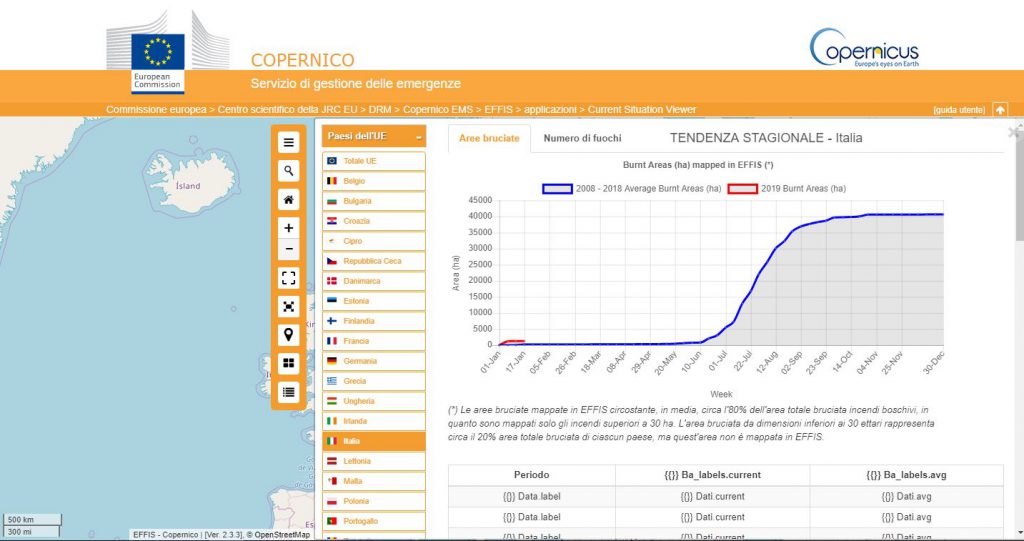Reset map with the home icon
The height and width of the screenshot is (541, 1024).
[288, 200]
